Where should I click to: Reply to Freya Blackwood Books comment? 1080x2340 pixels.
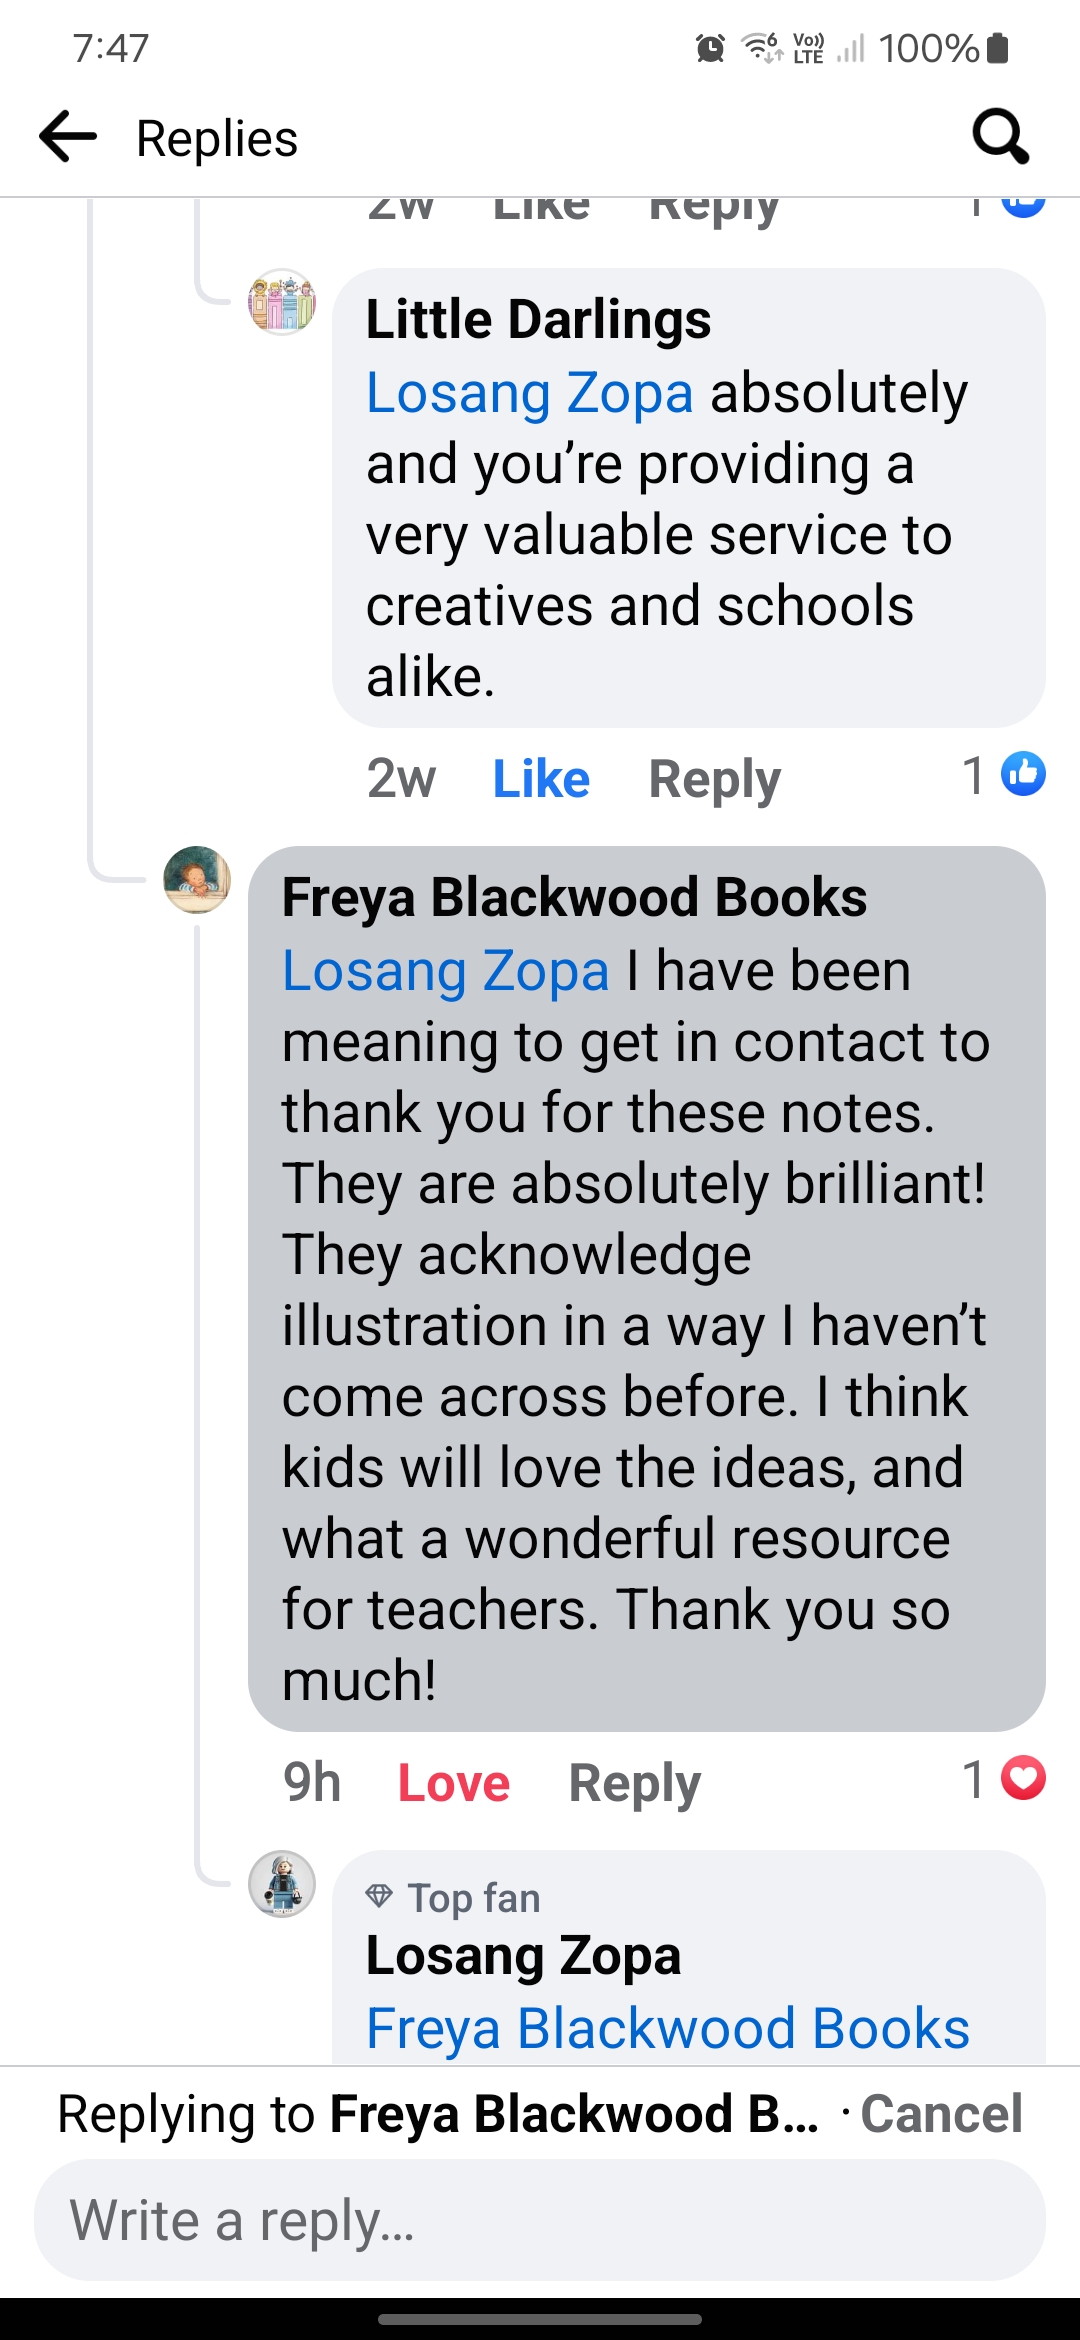pos(634,1782)
